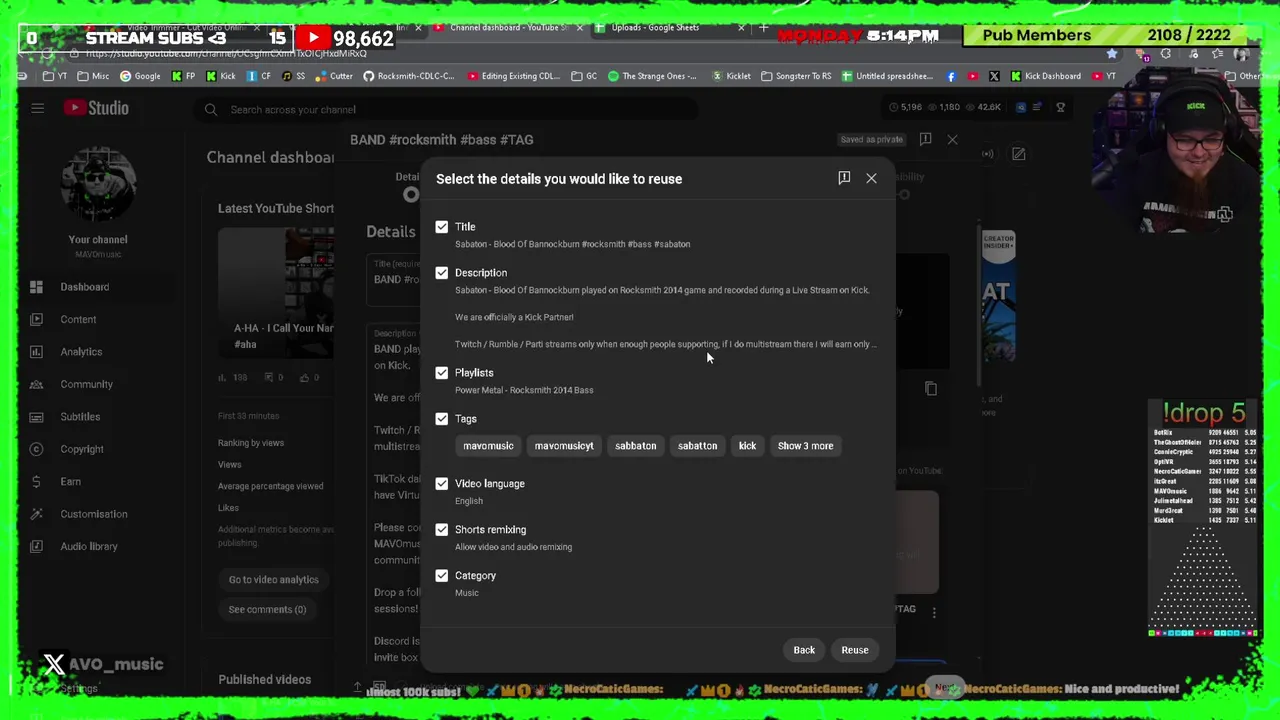The width and height of the screenshot is (1280, 720).
Task: Click the pencil edit icon at top right
Action: click(1018, 154)
